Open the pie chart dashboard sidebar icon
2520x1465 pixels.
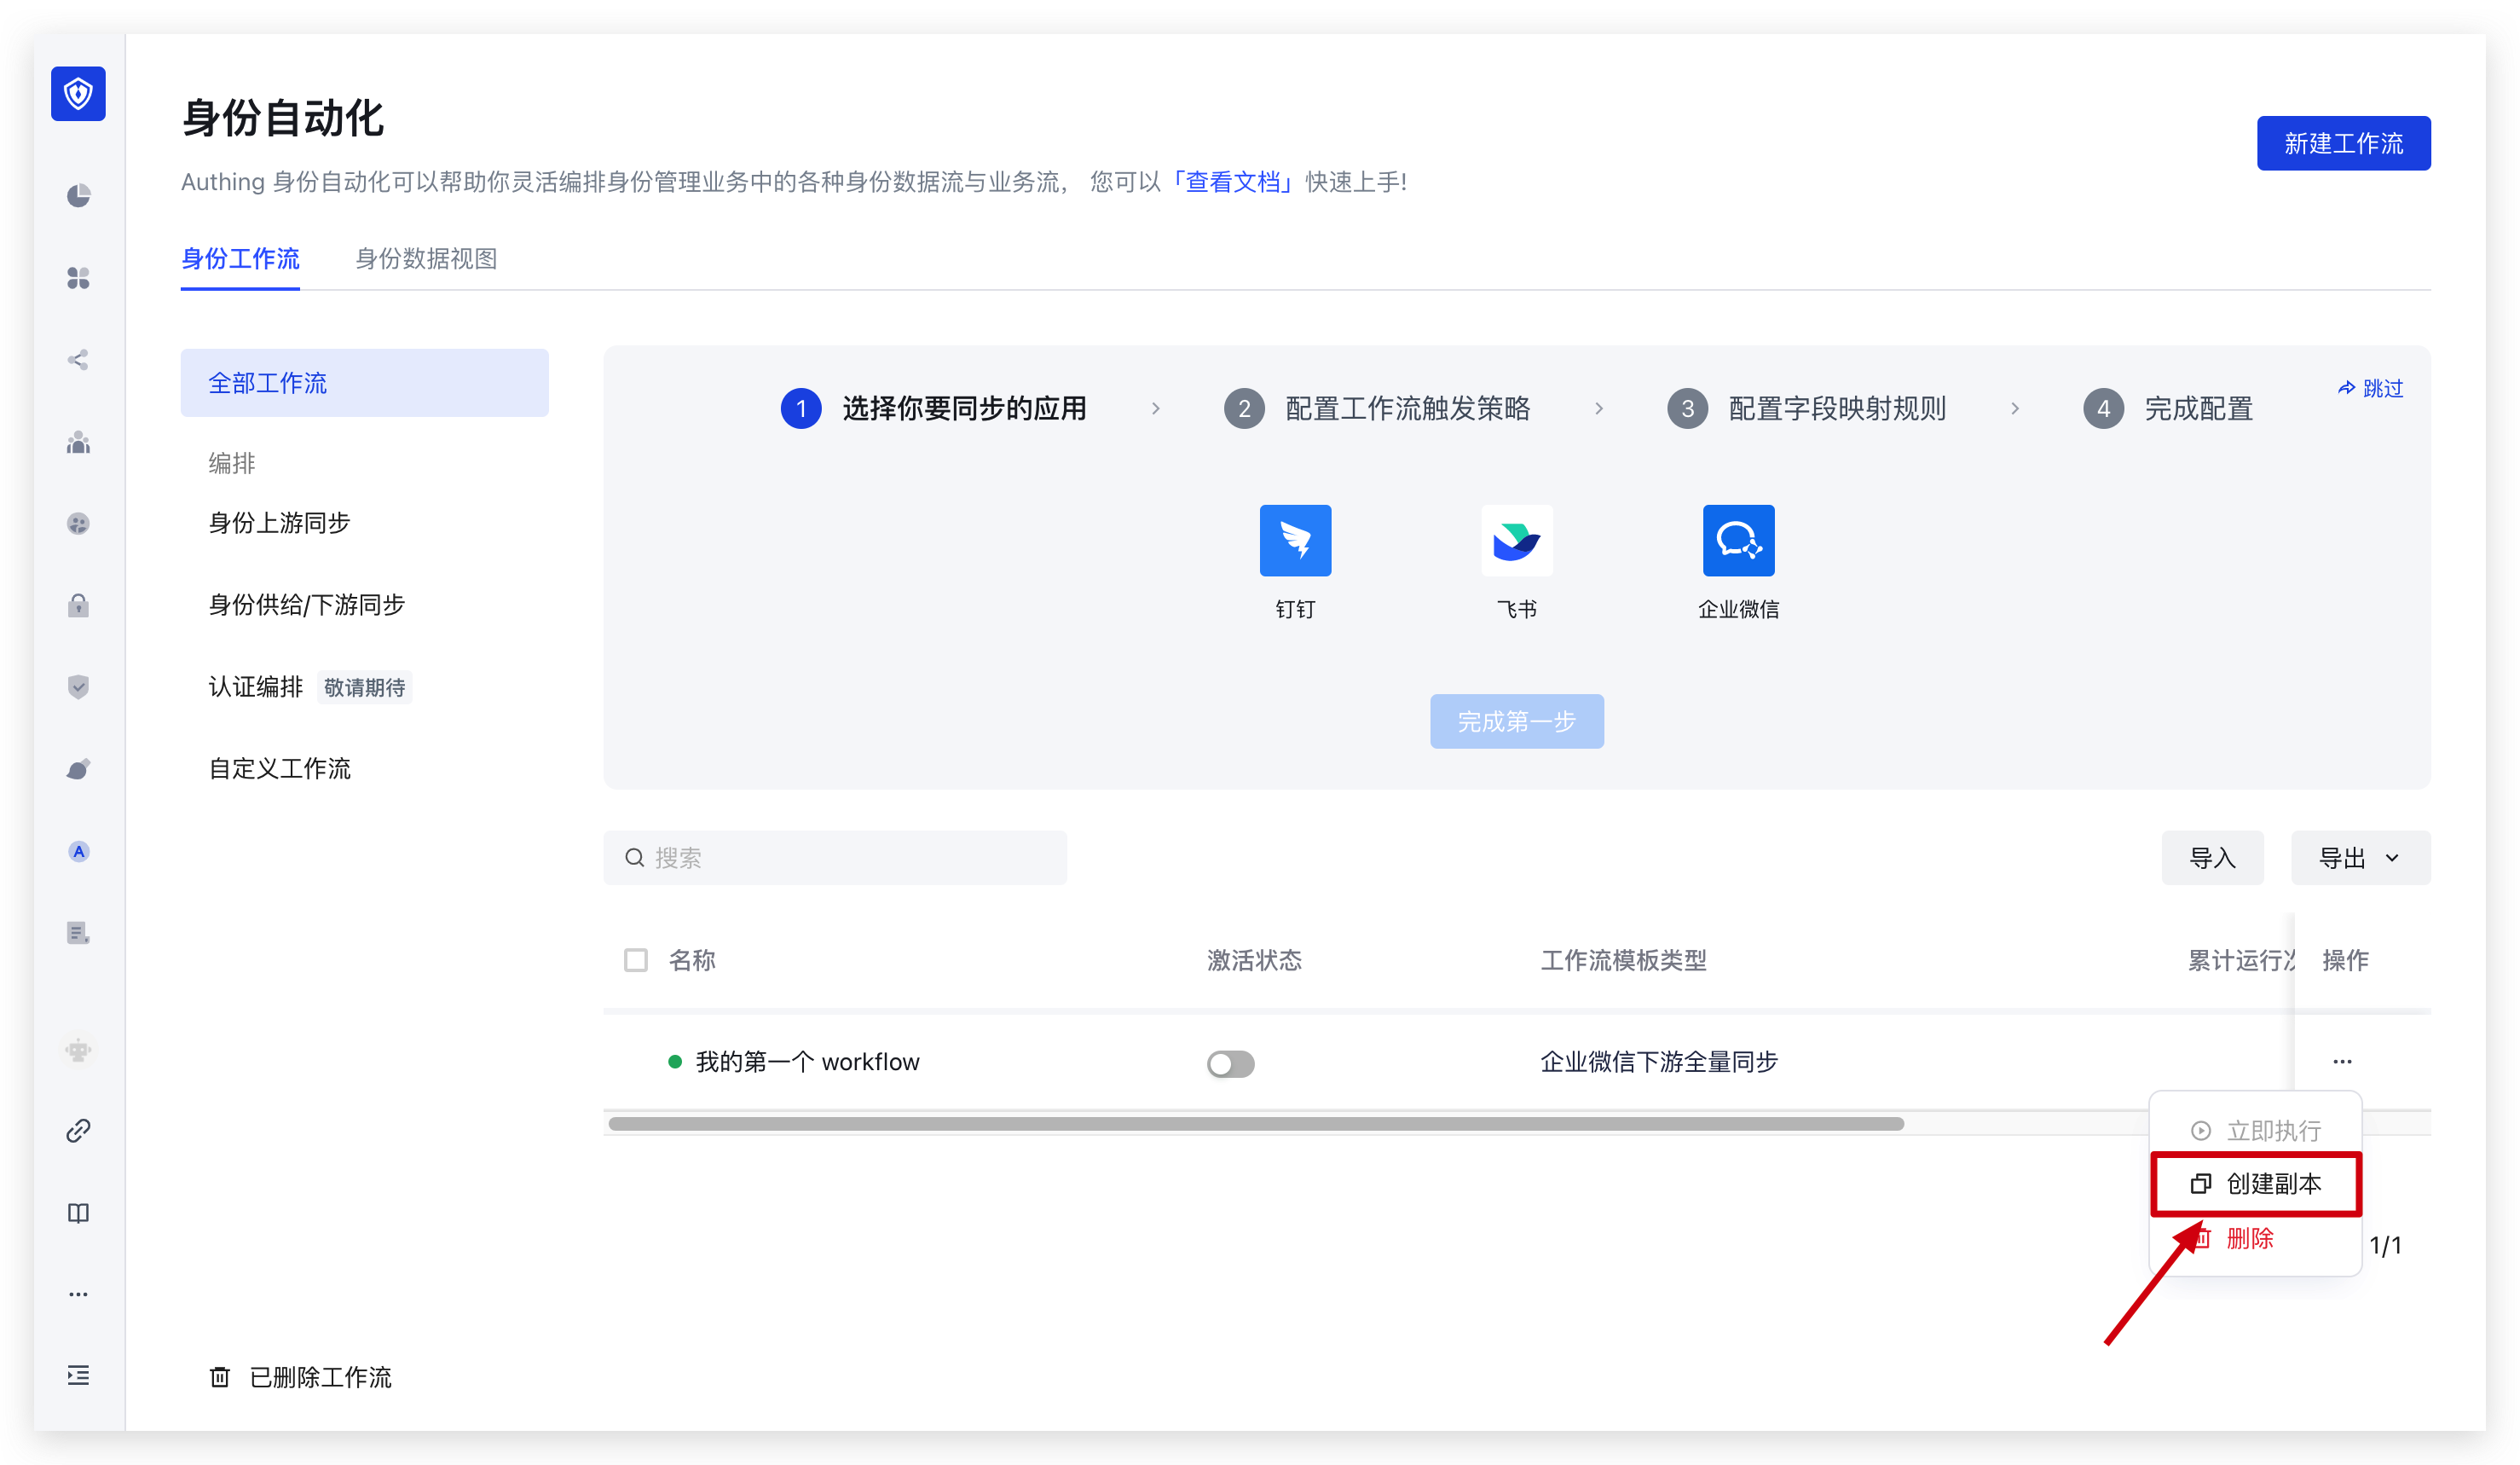pyautogui.click(x=78, y=195)
